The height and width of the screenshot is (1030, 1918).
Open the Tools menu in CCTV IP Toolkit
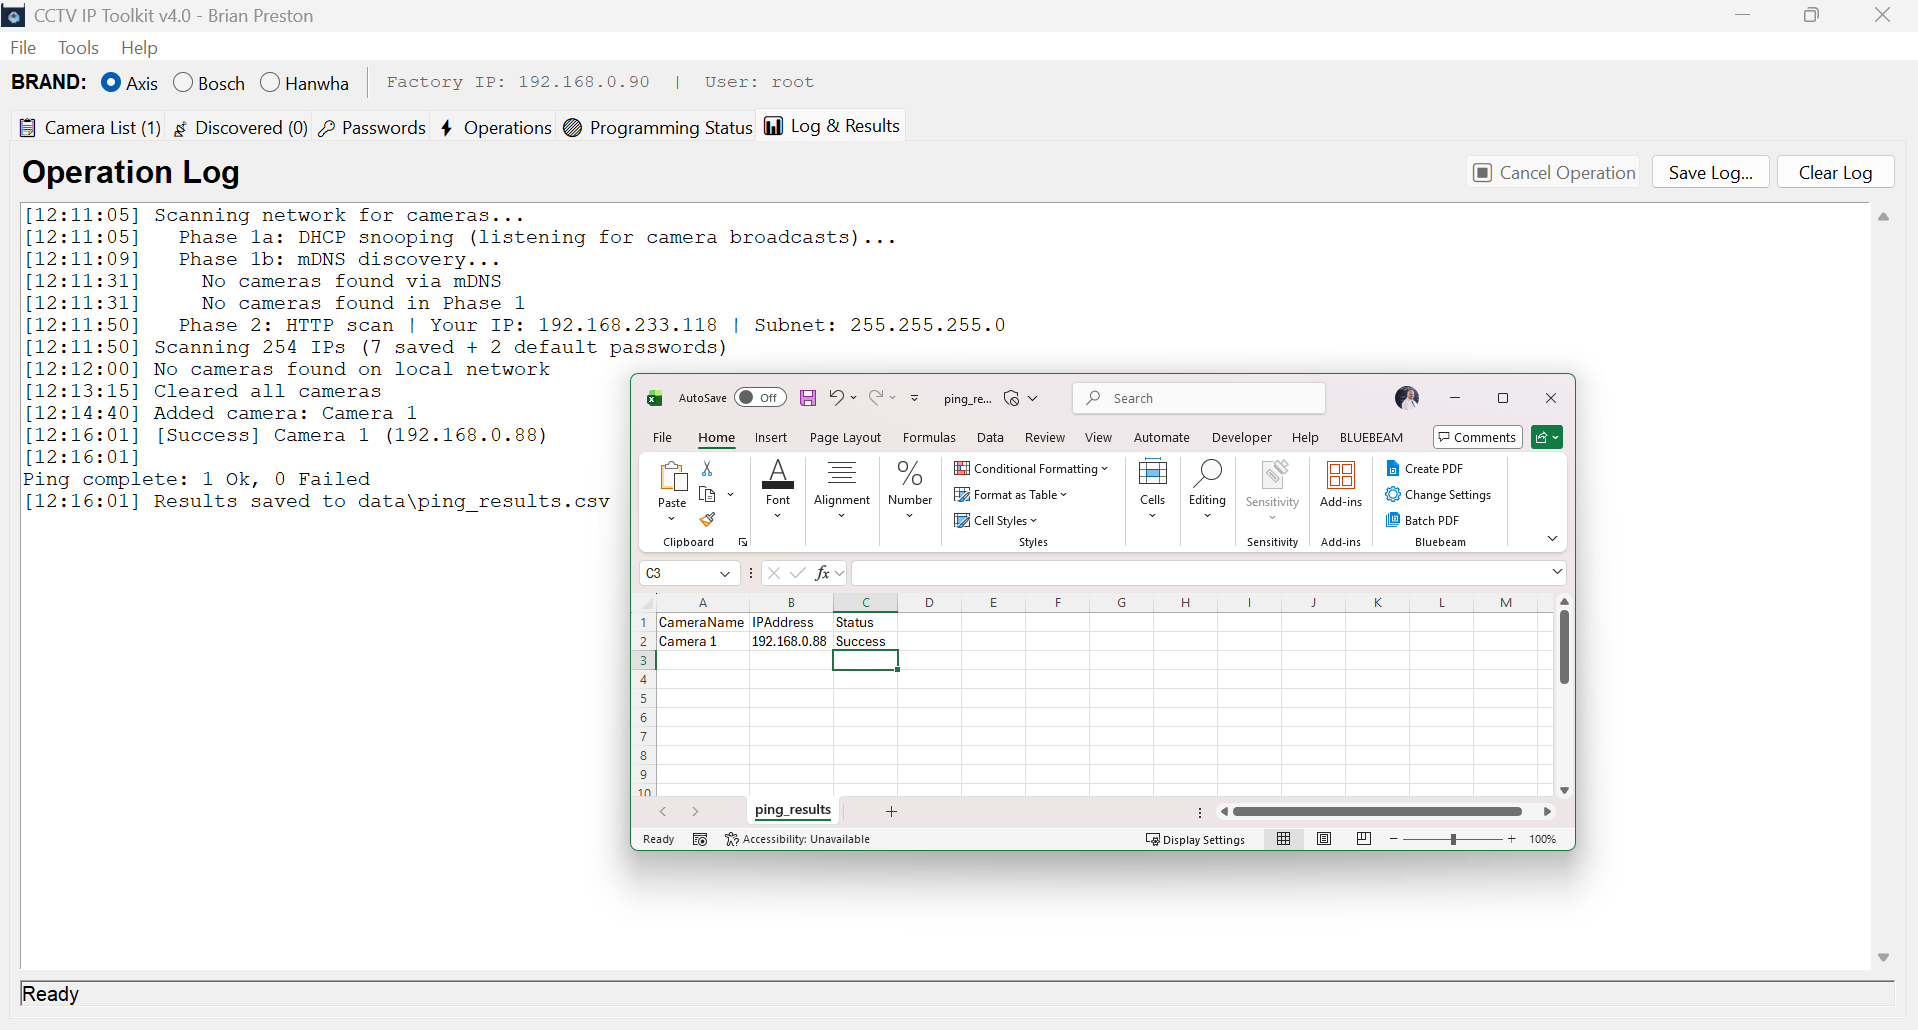pos(78,47)
